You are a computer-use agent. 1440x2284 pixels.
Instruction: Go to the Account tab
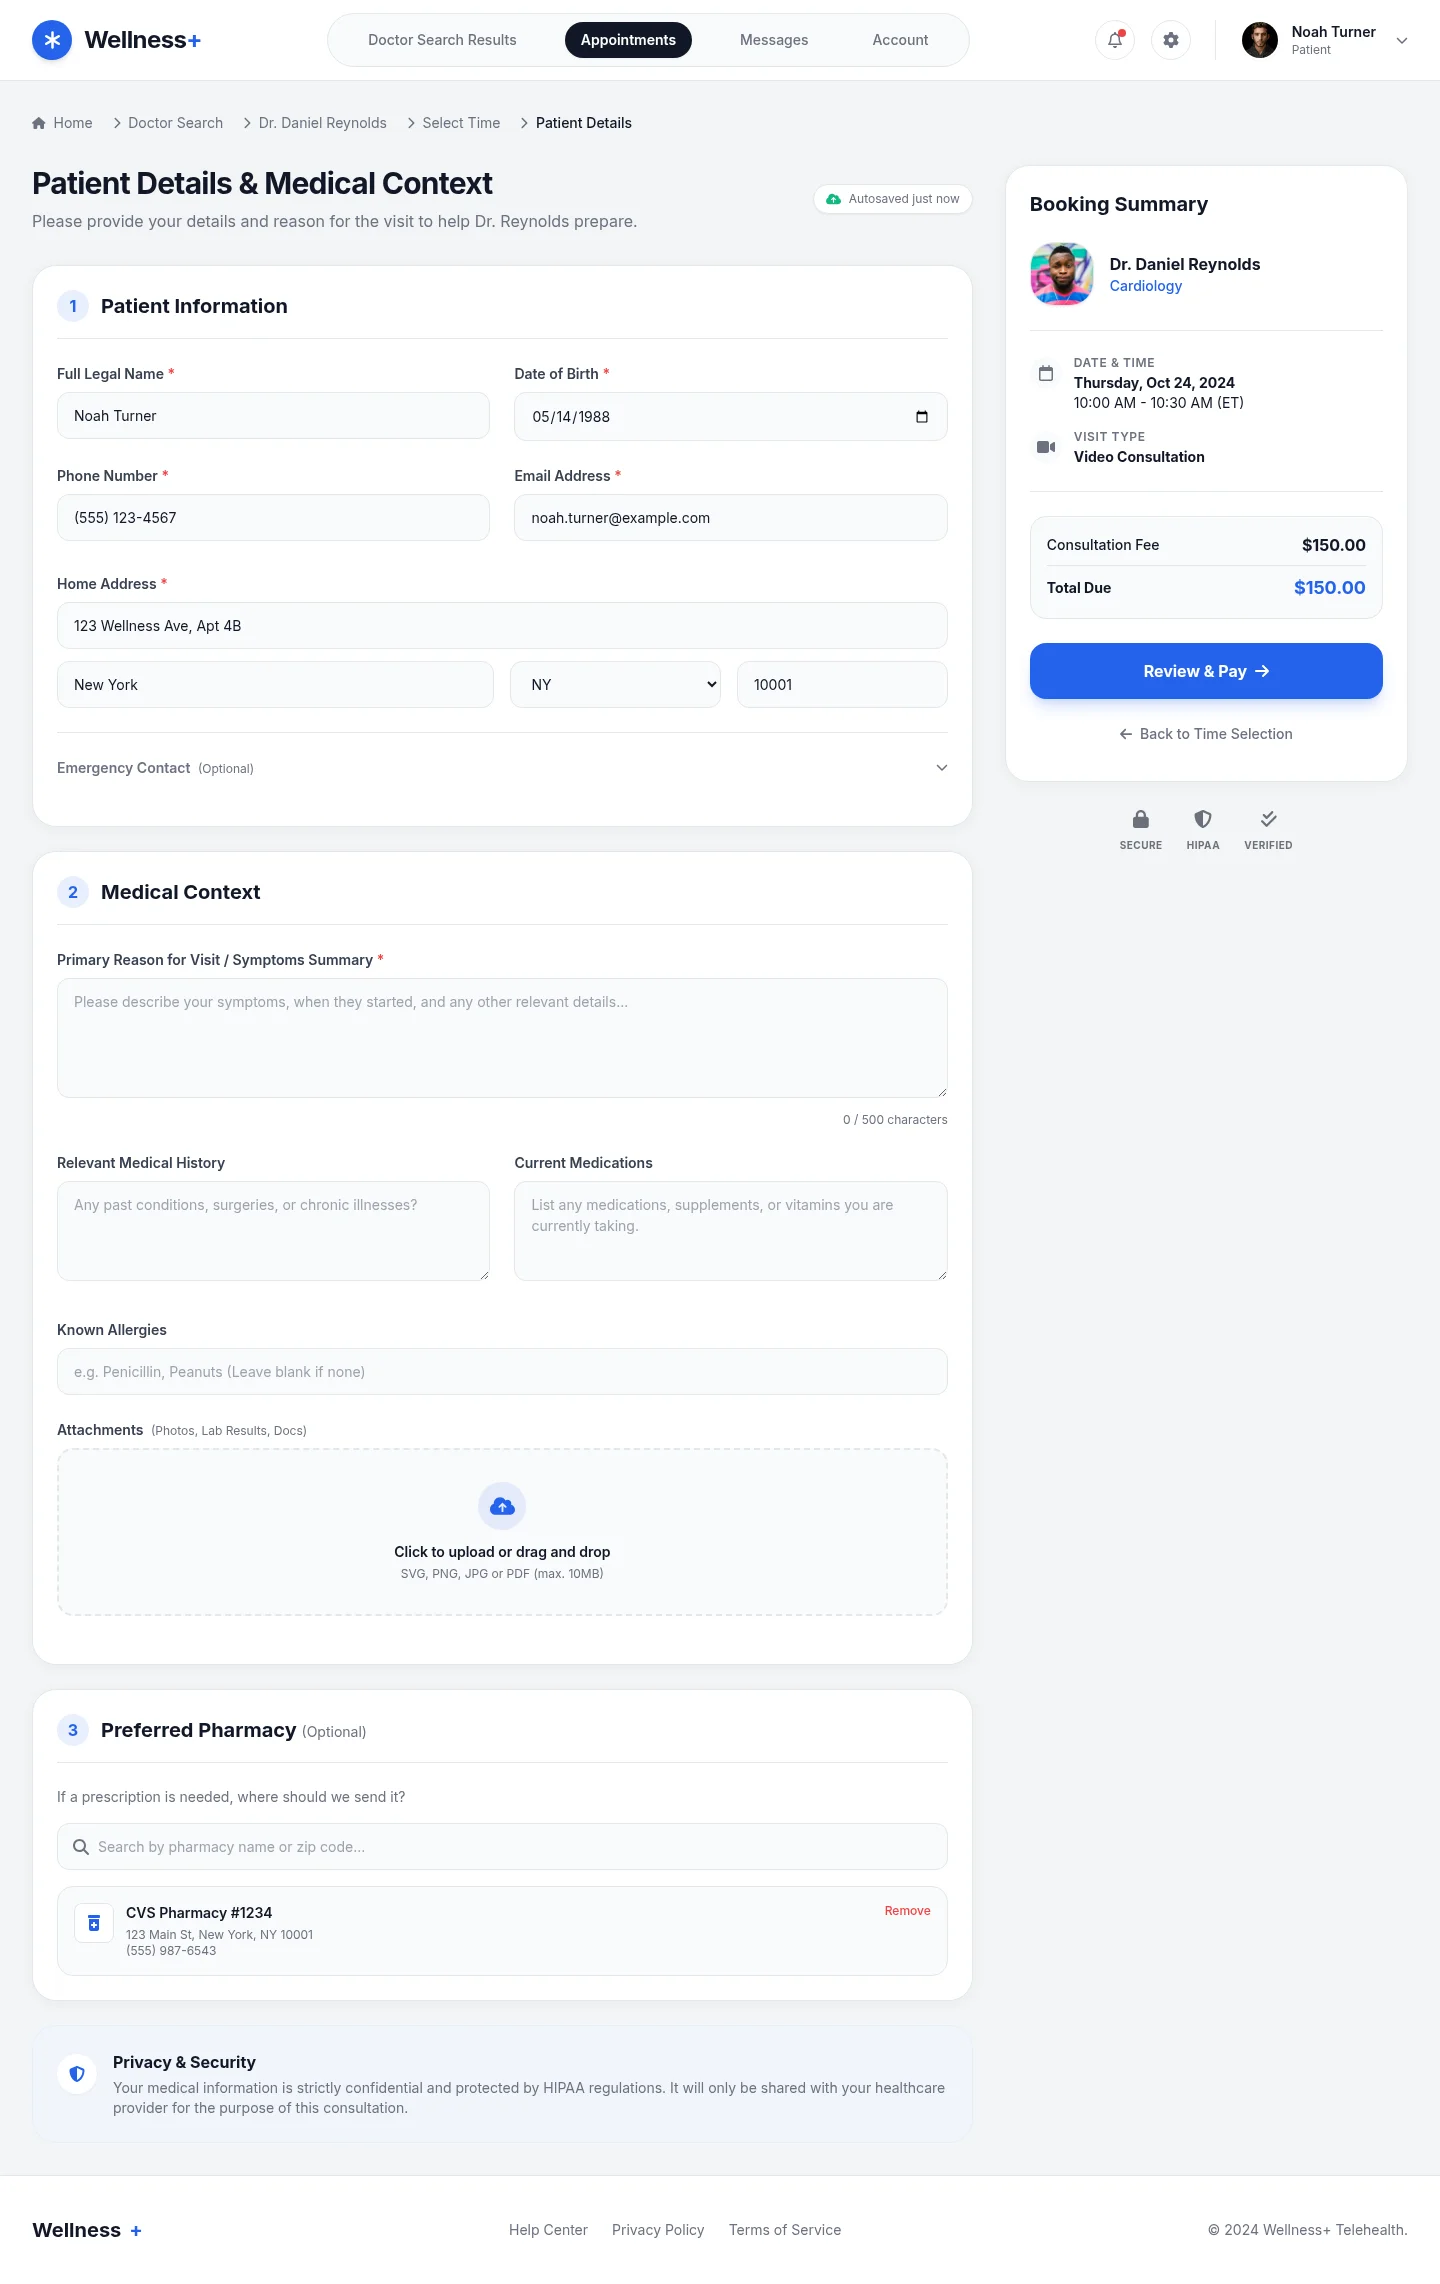pyautogui.click(x=900, y=40)
